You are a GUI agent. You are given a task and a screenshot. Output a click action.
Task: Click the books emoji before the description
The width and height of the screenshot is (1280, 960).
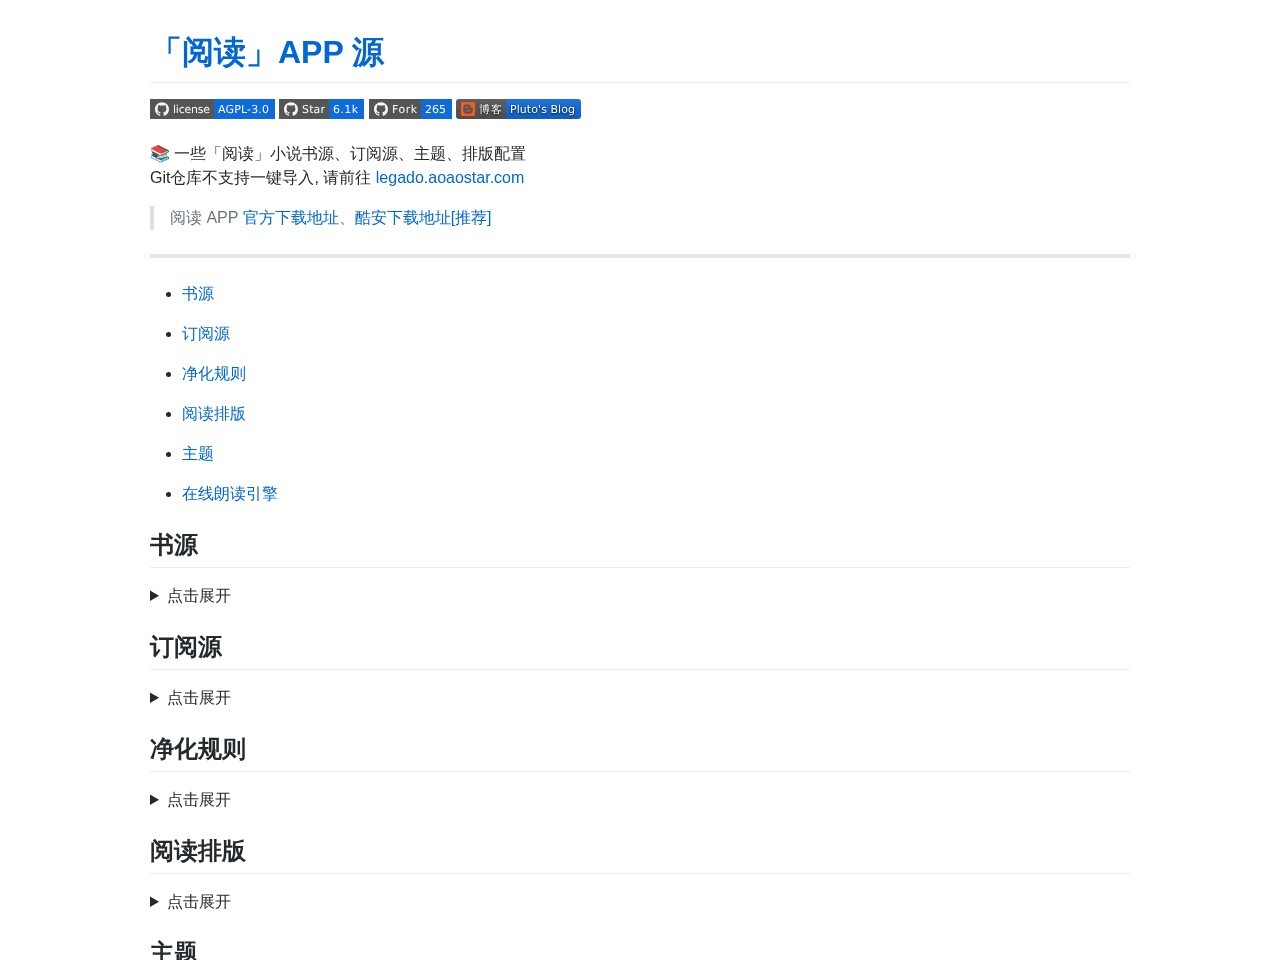pos(160,154)
